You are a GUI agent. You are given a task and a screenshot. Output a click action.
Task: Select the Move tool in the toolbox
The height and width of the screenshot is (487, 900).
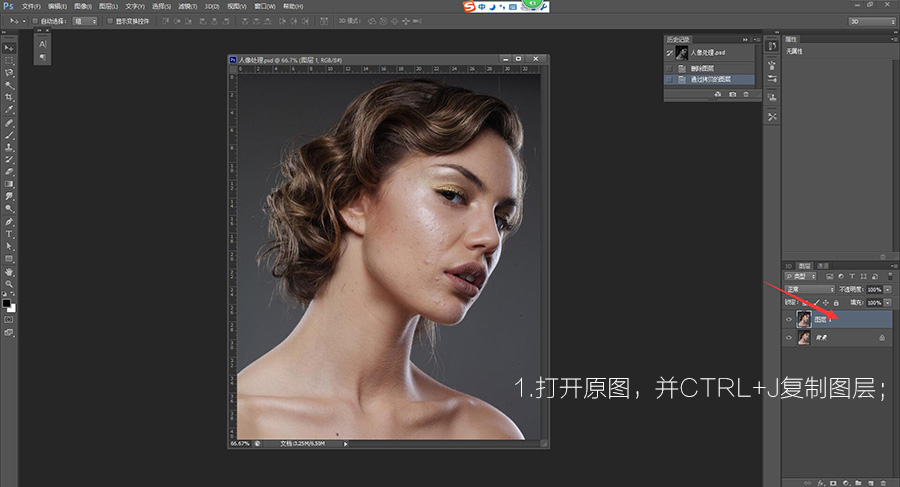tap(10, 48)
